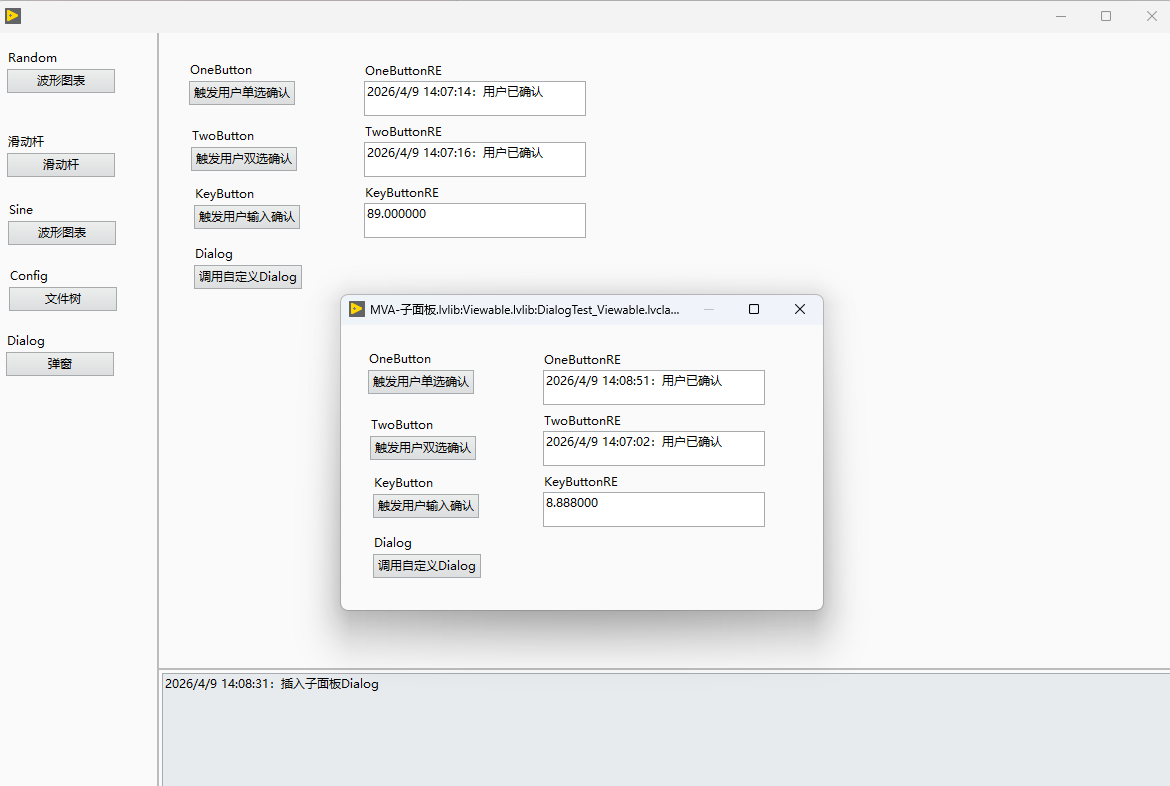This screenshot has width=1170, height=786.
Task: Open the Random 波形图表 panel
Action: click(x=61, y=81)
